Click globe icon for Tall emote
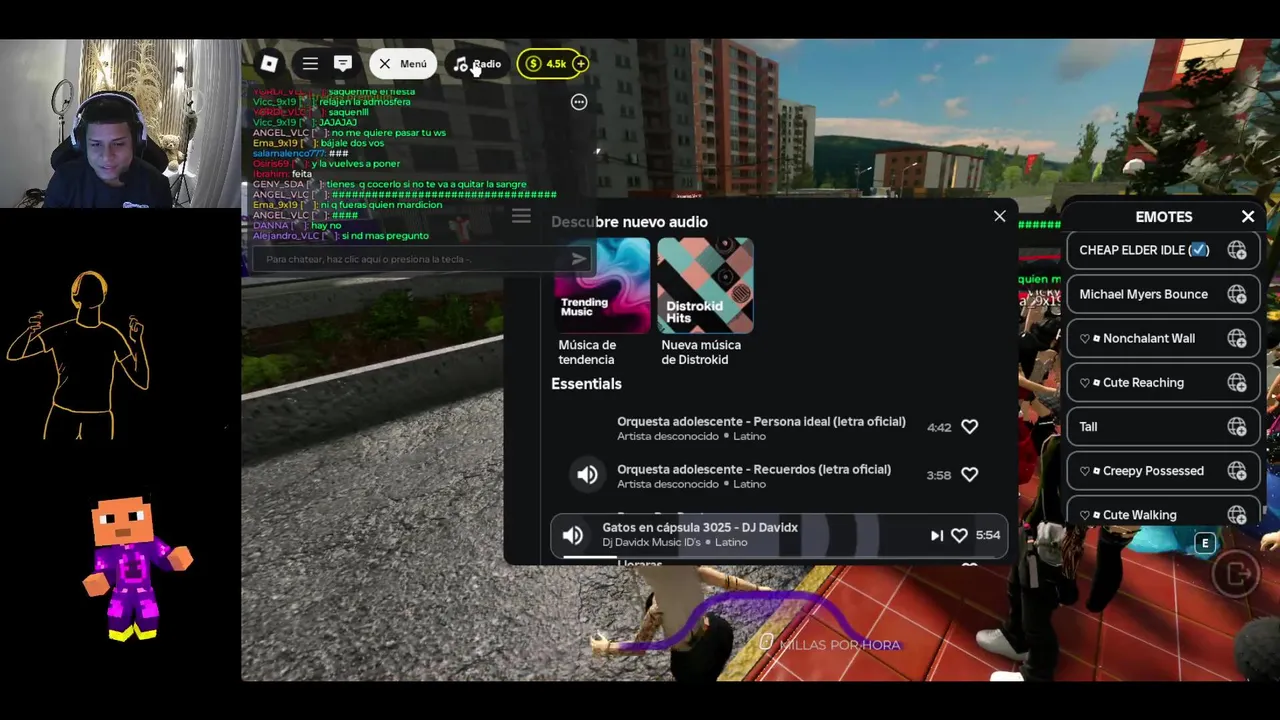Viewport: 1280px width, 720px height. pos(1237,427)
